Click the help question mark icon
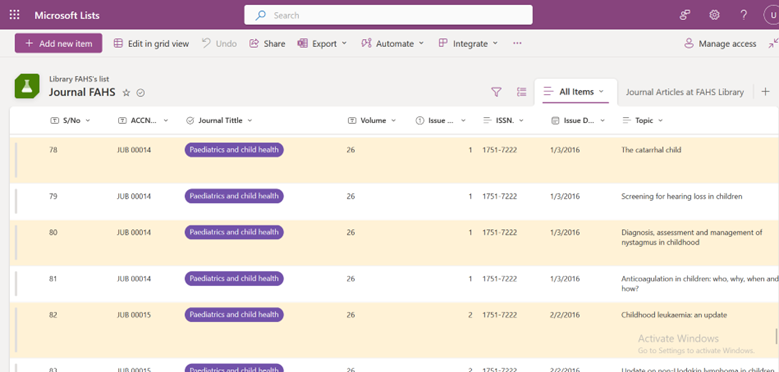Screen dimensions: 779x372 [x=743, y=15]
